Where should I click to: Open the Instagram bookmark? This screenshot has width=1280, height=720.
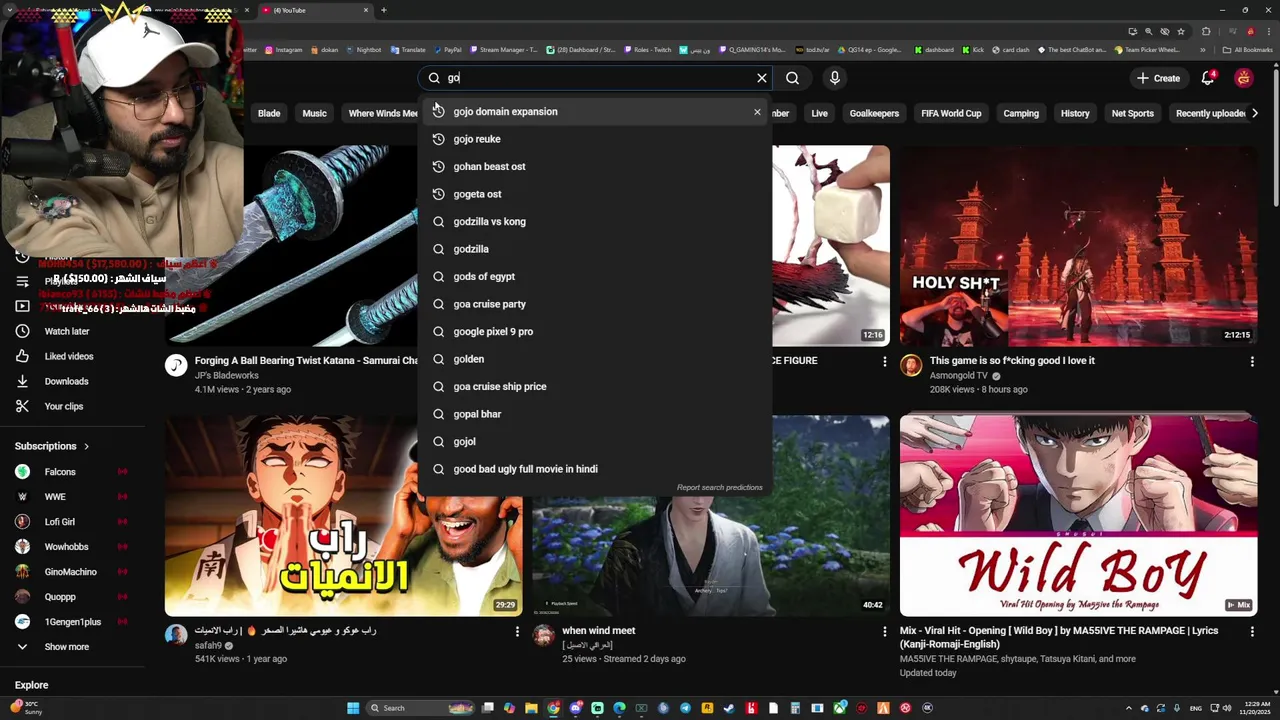pyautogui.click(x=284, y=50)
